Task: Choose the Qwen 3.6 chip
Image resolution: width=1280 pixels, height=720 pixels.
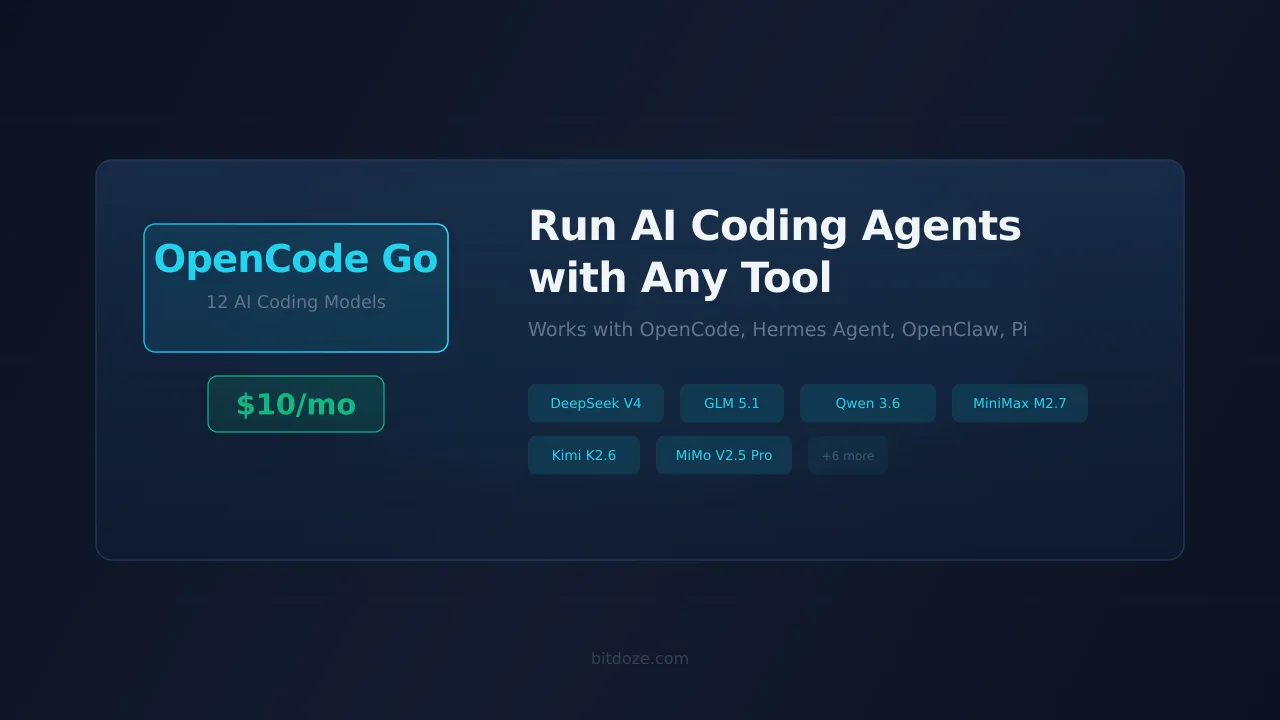Action: 868,403
